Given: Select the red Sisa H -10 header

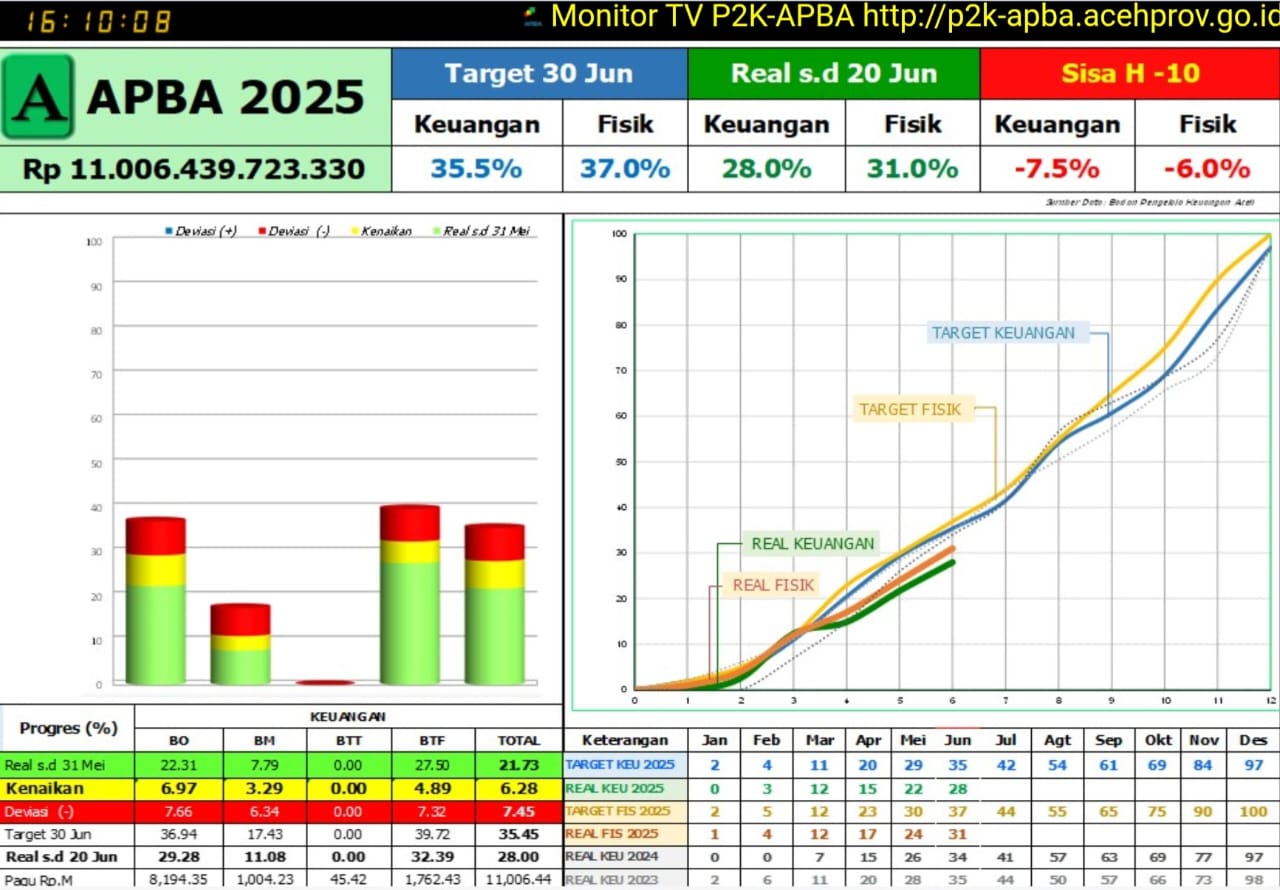Looking at the screenshot, I should coord(1130,73).
